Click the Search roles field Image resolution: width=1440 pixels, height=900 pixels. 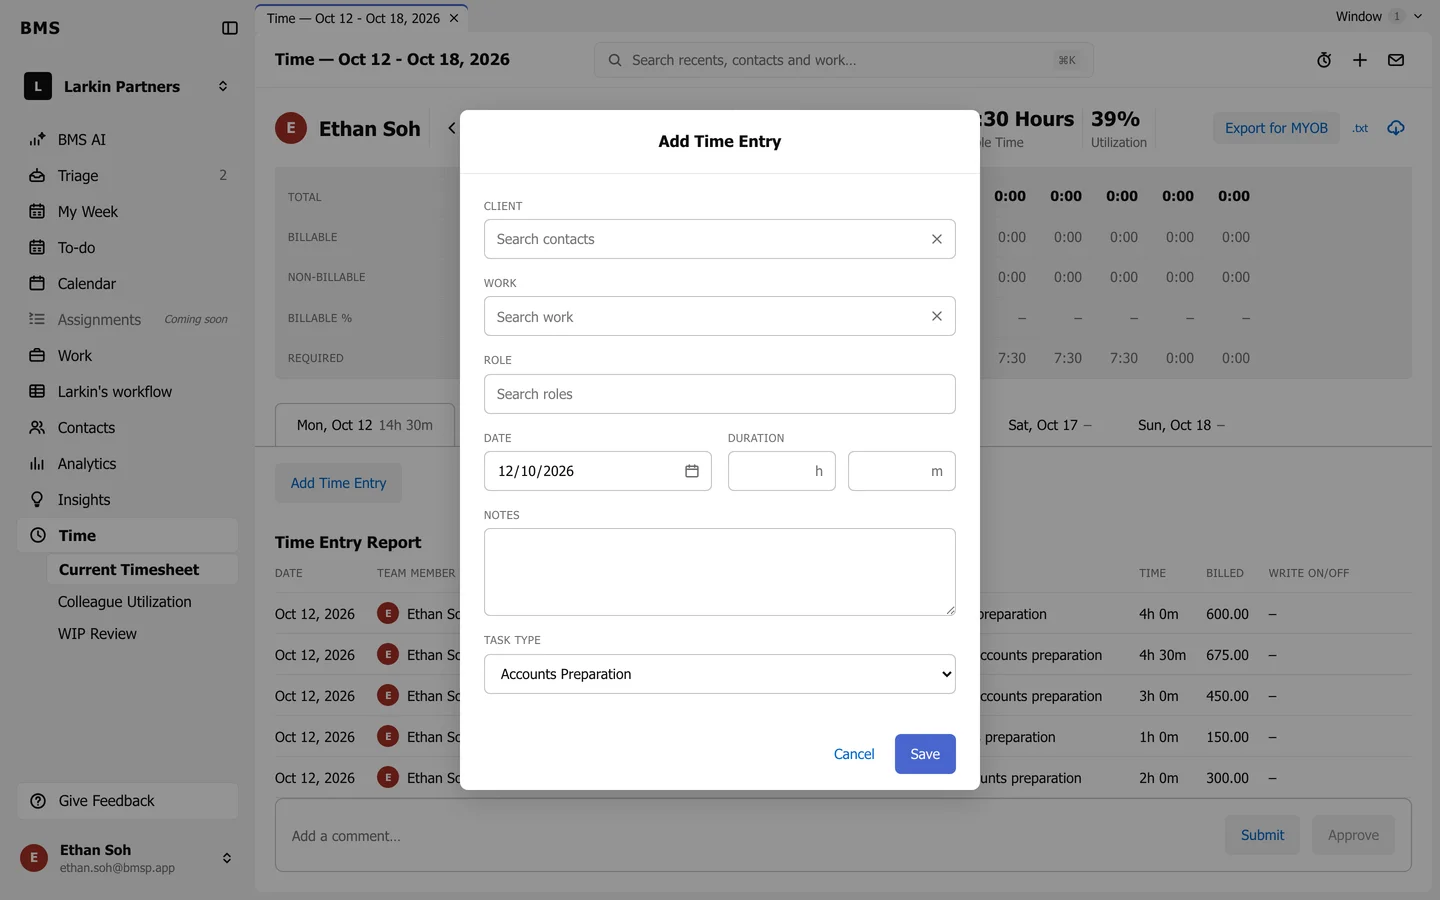point(720,394)
